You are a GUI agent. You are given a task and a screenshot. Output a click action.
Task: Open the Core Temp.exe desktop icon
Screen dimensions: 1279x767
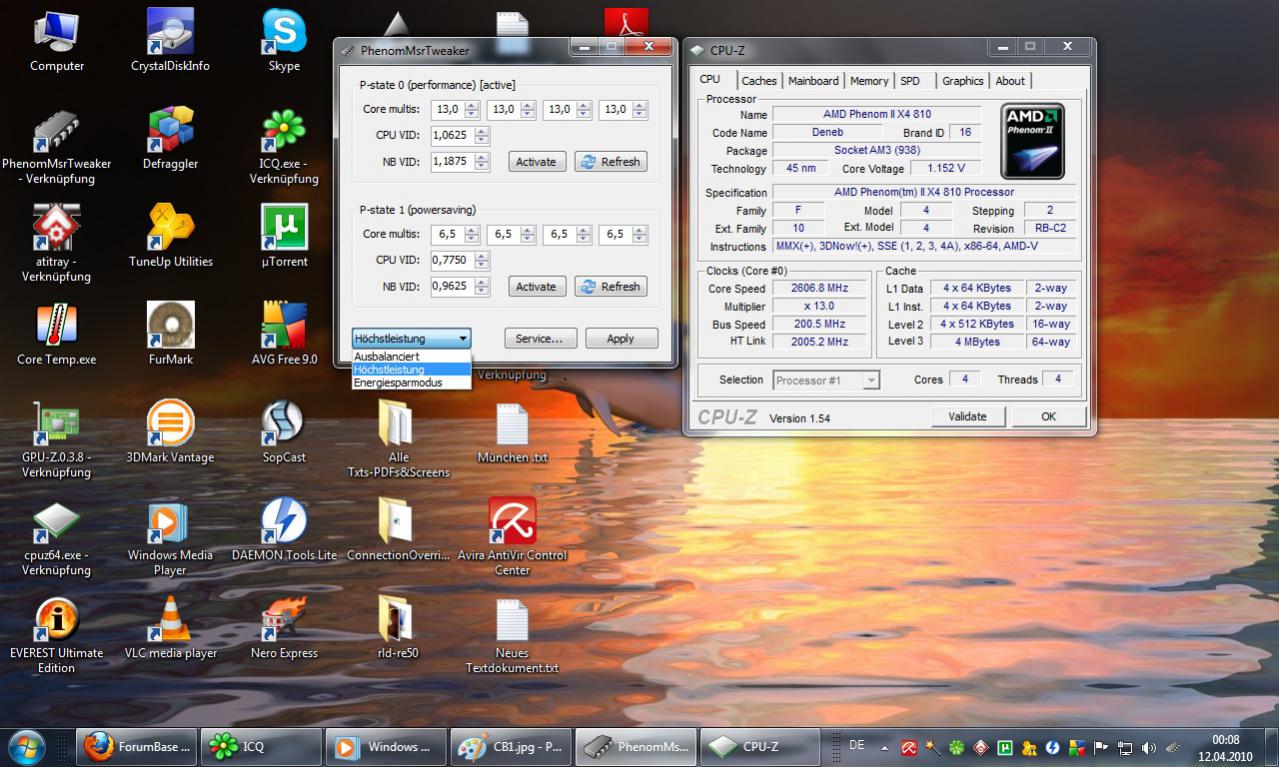pos(56,327)
